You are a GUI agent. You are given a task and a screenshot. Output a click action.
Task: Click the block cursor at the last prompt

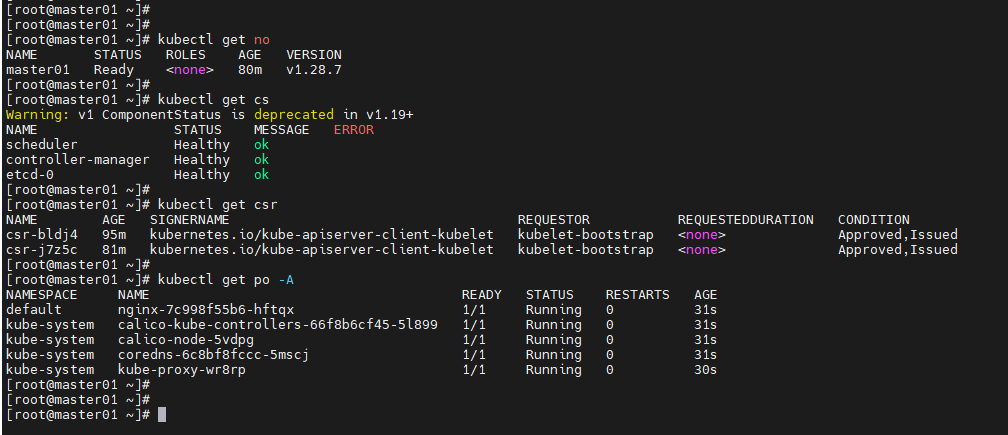click(x=162, y=414)
